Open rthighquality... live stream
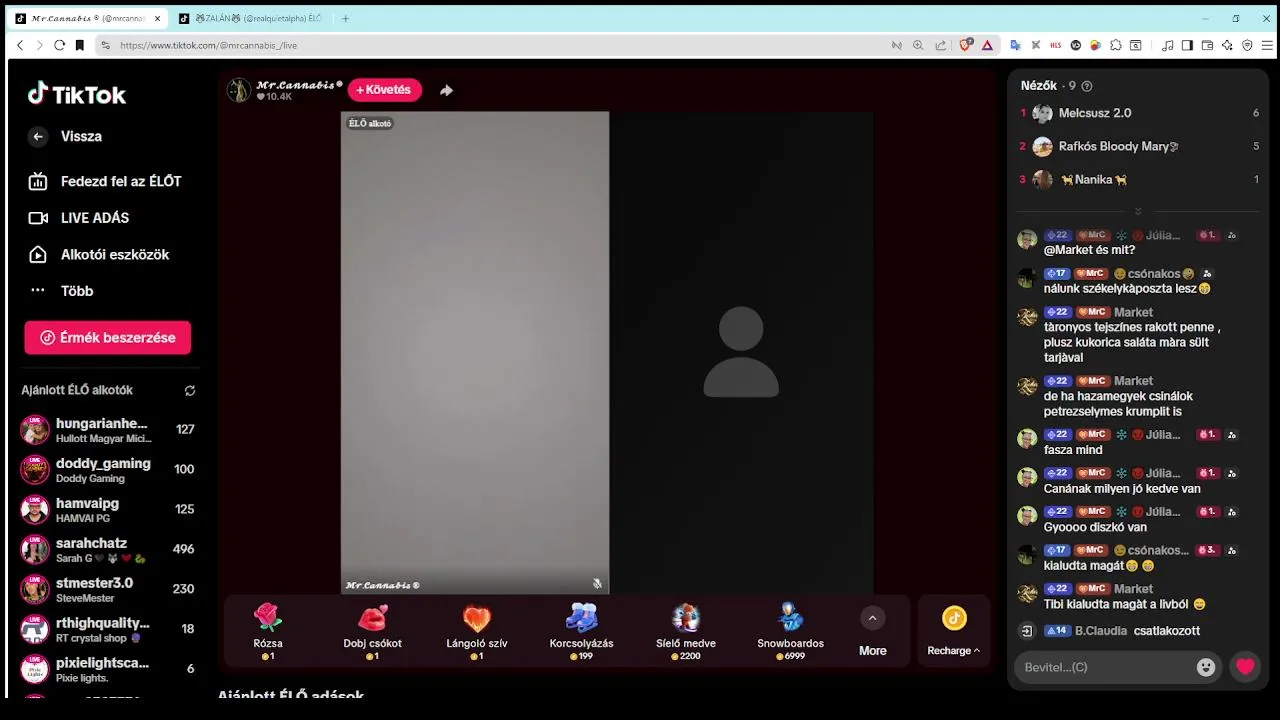The image size is (1280, 720). pyautogui.click(x=108, y=630)
